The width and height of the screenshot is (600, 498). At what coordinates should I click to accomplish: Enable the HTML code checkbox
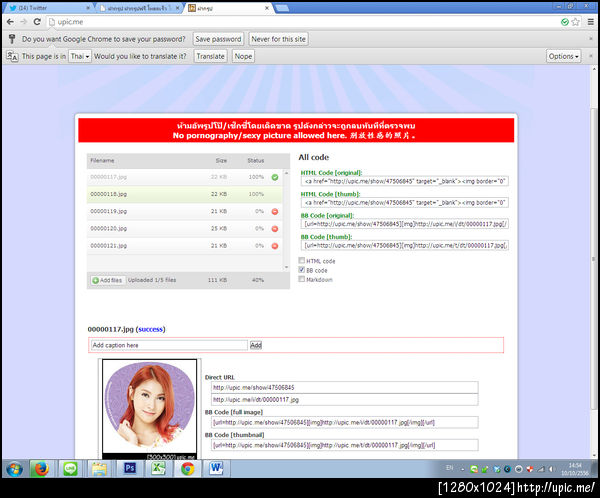pyautogui.click(x=302, y=261)
